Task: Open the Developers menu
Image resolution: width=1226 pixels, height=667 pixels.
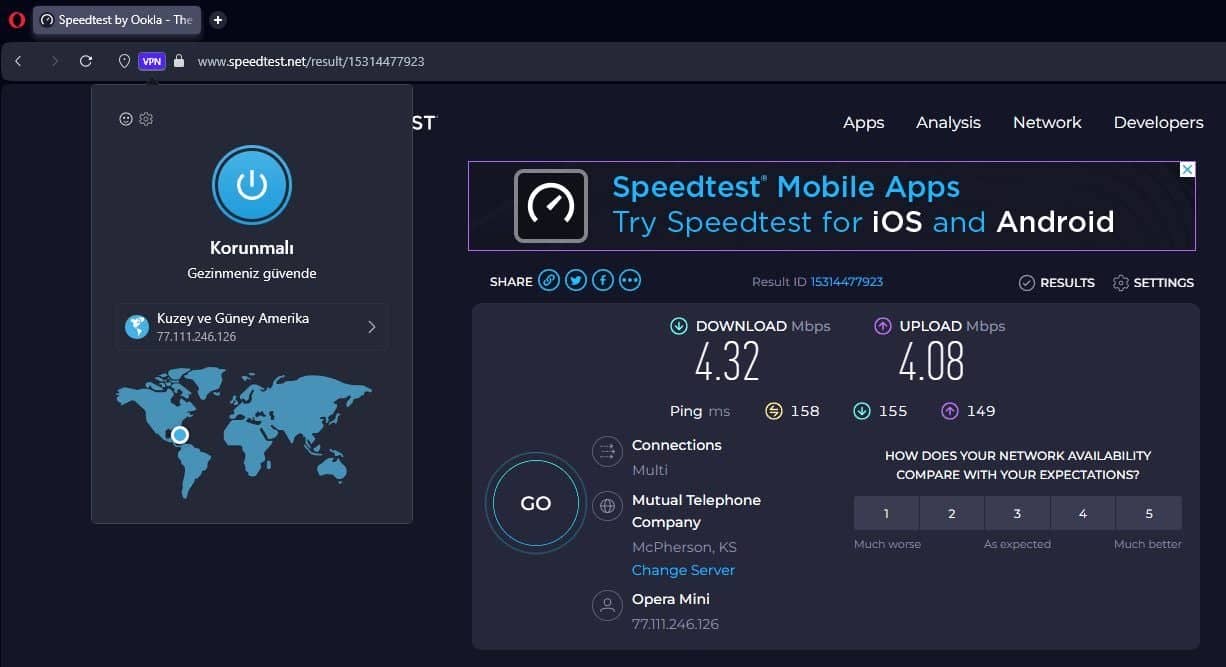Action: (x=1158, y=122)
